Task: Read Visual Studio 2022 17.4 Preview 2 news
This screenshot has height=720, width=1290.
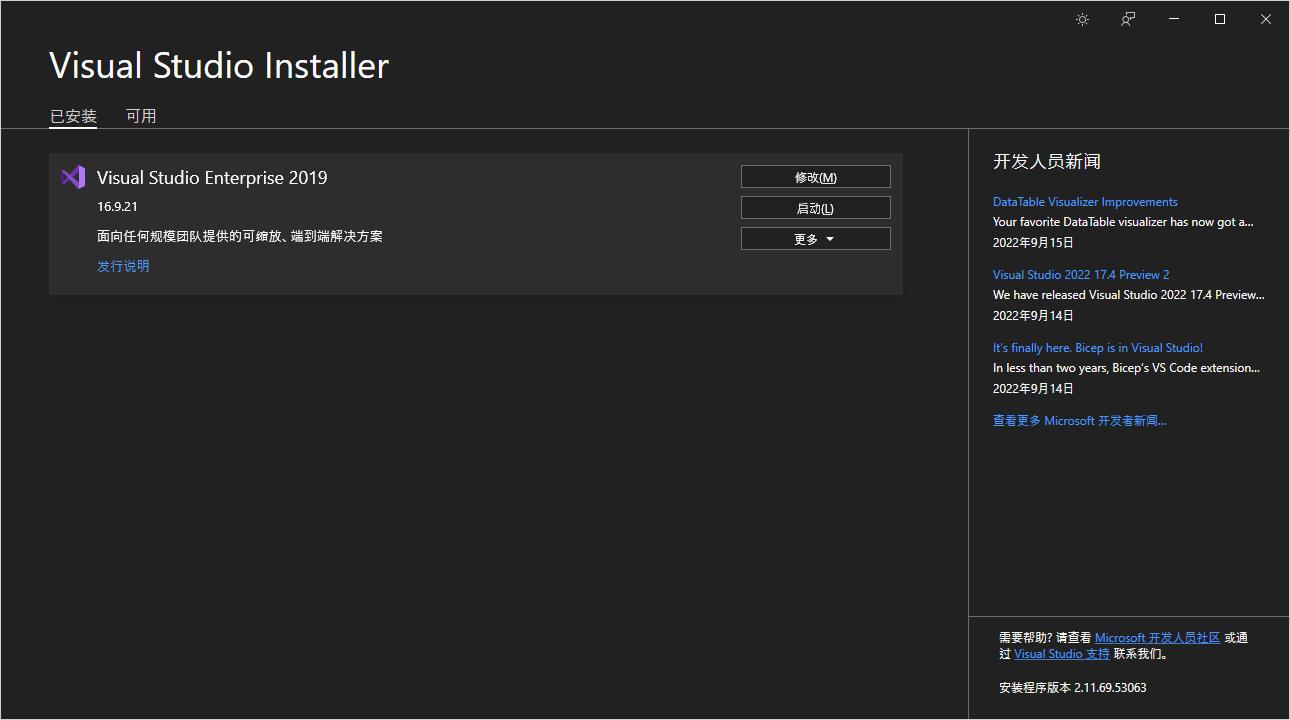Action: pos(1080,275)
